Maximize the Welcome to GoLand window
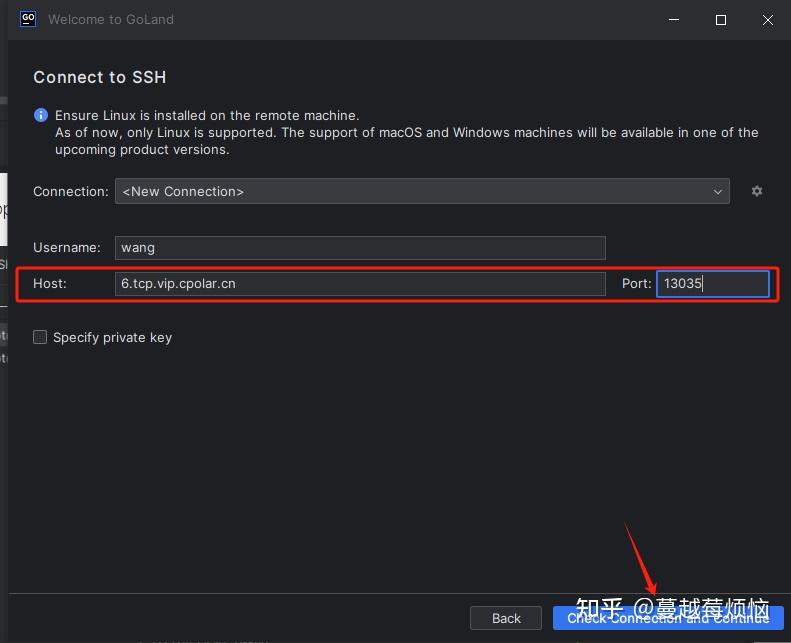 click(720, 20)
